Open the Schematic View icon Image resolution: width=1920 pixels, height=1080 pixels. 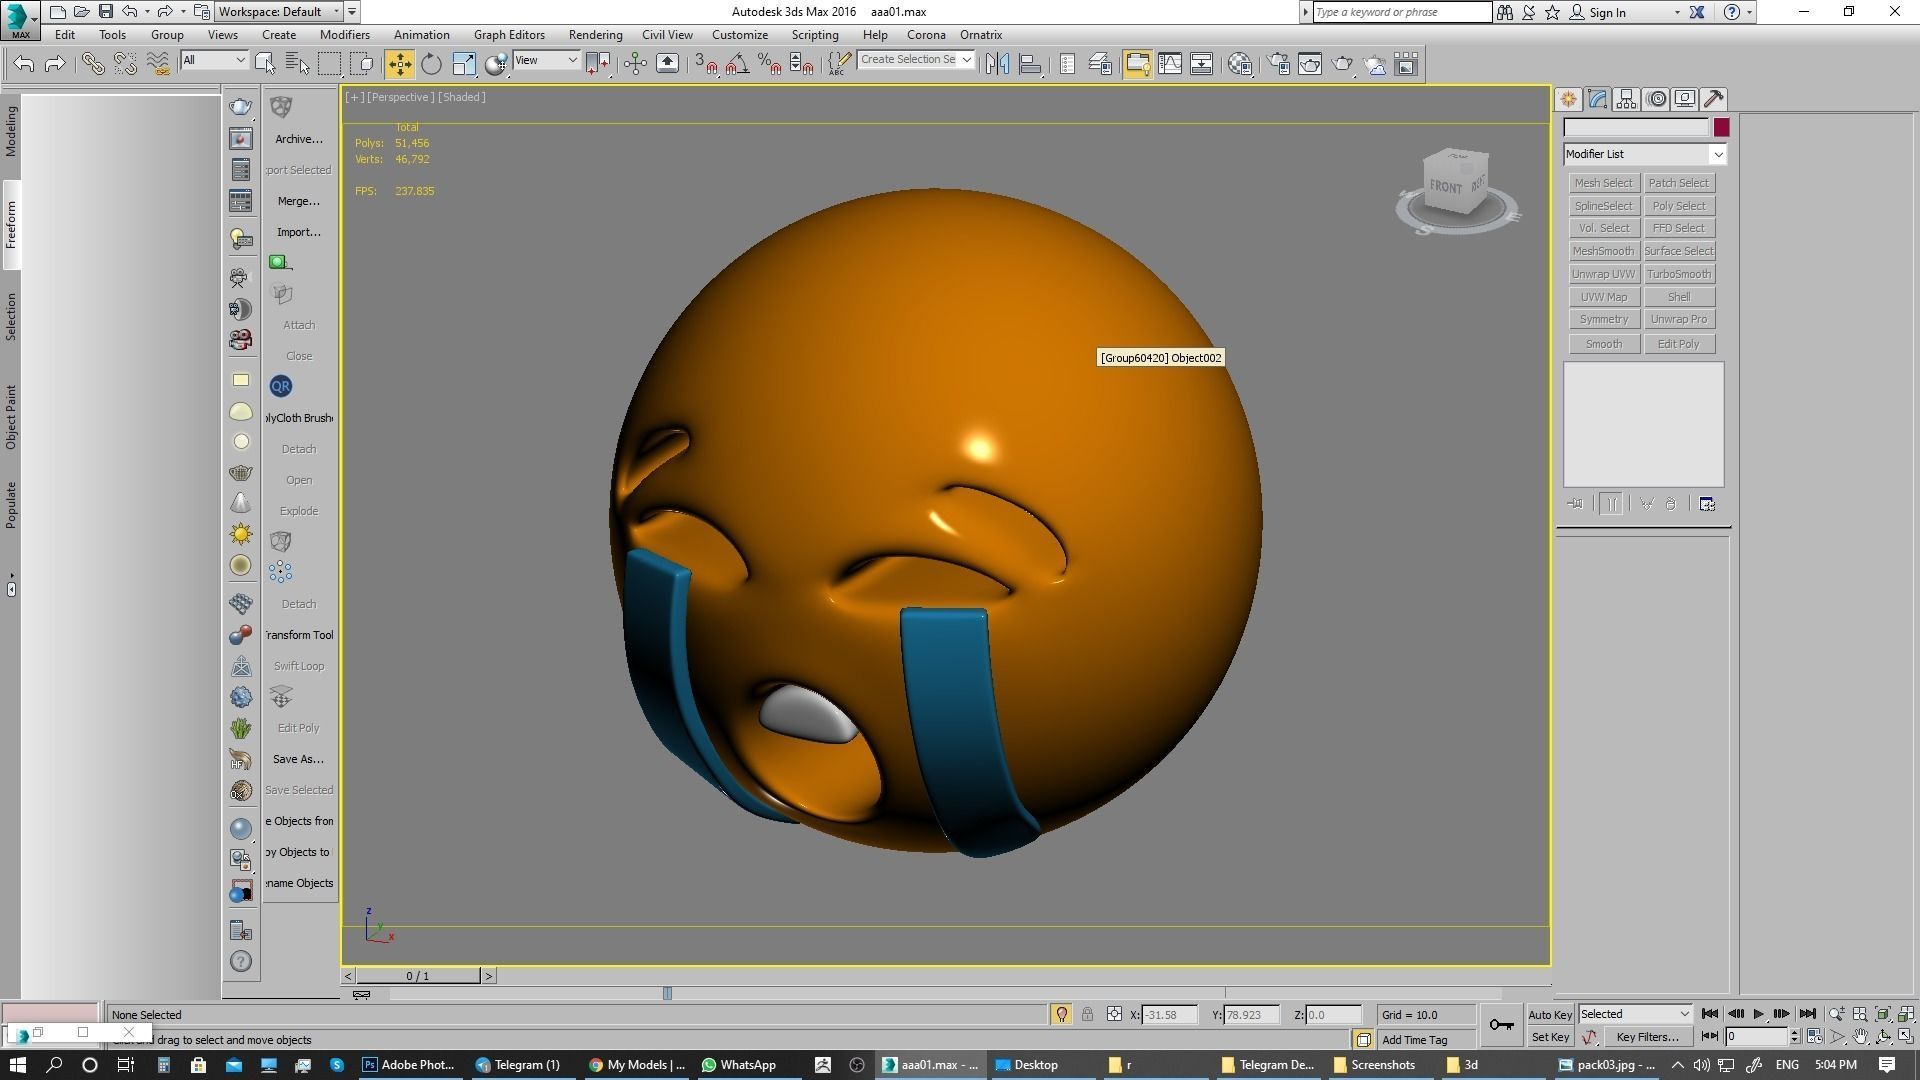pos(1201,64)
